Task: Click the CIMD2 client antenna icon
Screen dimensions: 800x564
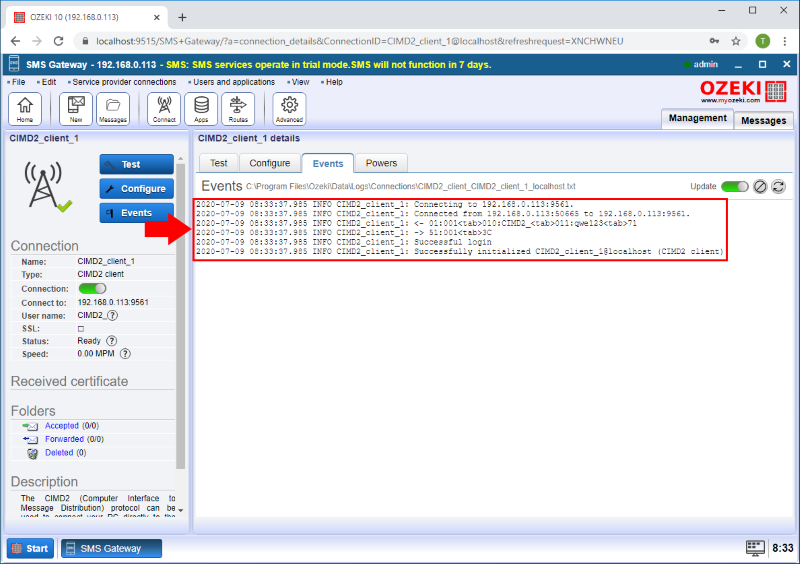Action: coord(46,186)
